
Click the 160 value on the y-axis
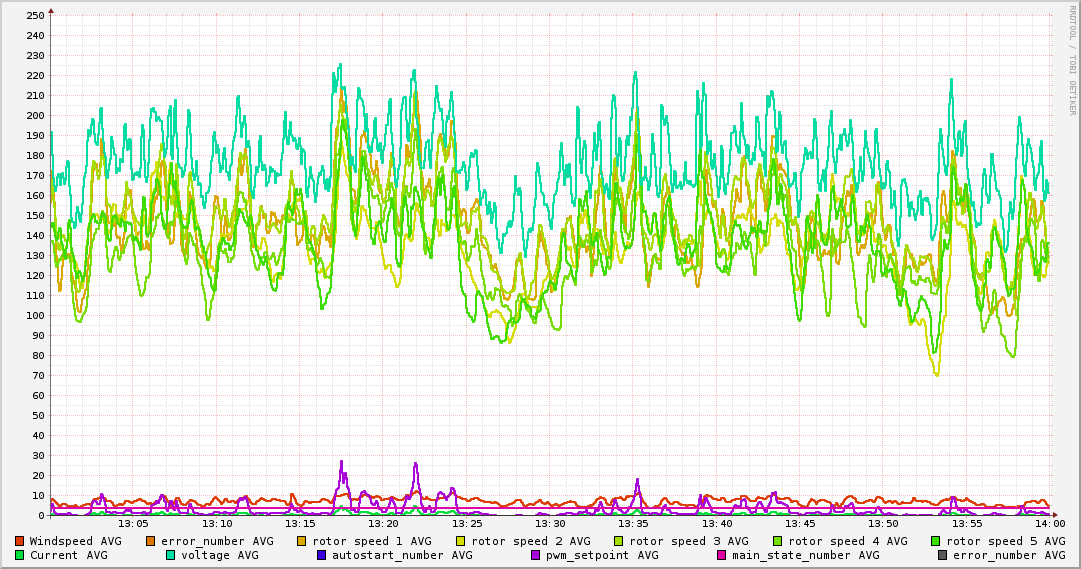click(34, 196)
